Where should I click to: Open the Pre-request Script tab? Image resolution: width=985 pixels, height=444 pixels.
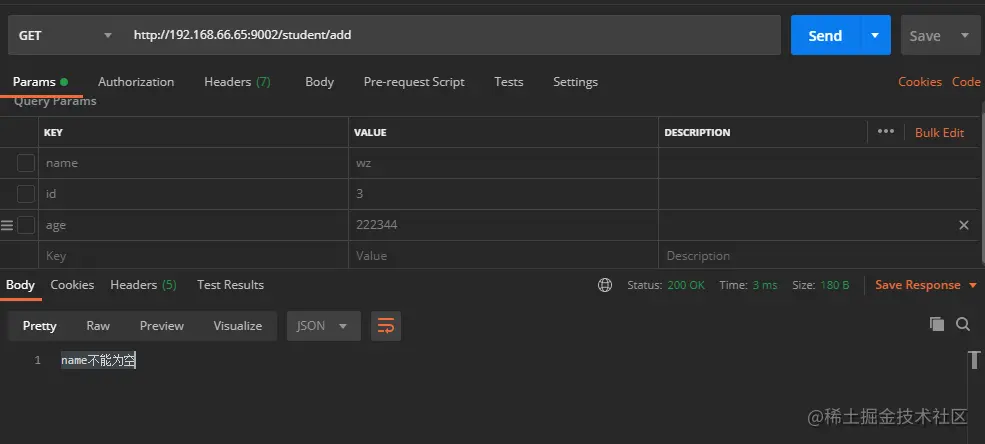(414, 82)
